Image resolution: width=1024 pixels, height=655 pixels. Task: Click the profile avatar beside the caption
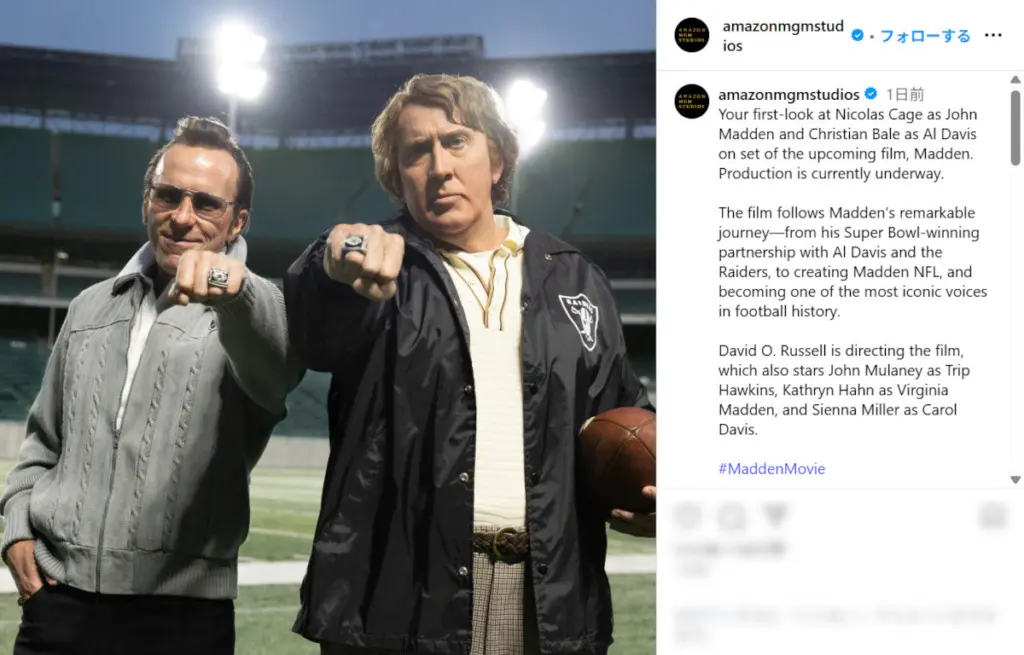point(692,102)
